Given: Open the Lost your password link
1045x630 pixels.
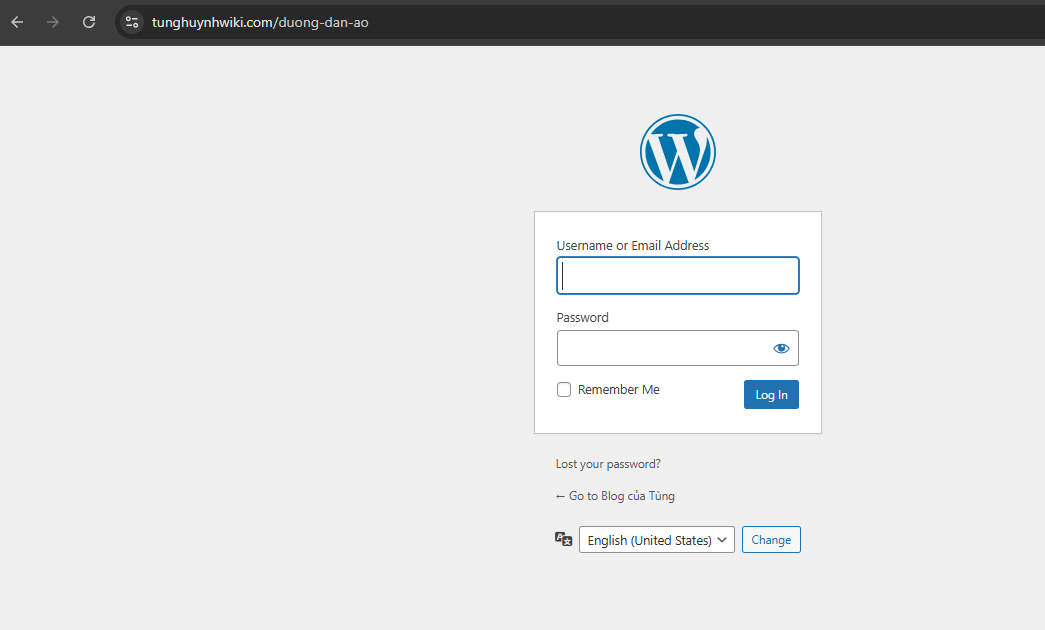Looking at the screenshot, I should [x=608, y=464].
